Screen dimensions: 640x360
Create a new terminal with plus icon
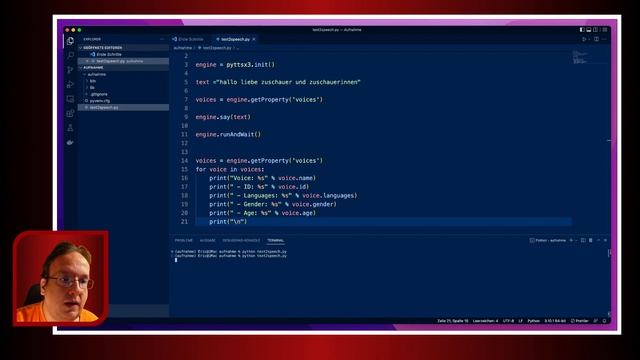(571, 240)
